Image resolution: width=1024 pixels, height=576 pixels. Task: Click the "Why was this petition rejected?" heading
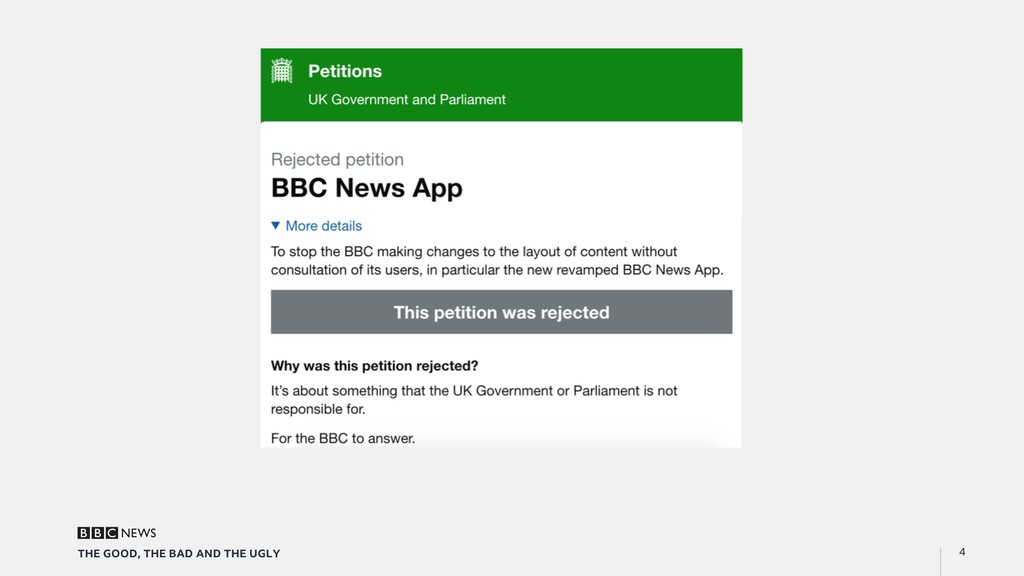click(374, 366)
